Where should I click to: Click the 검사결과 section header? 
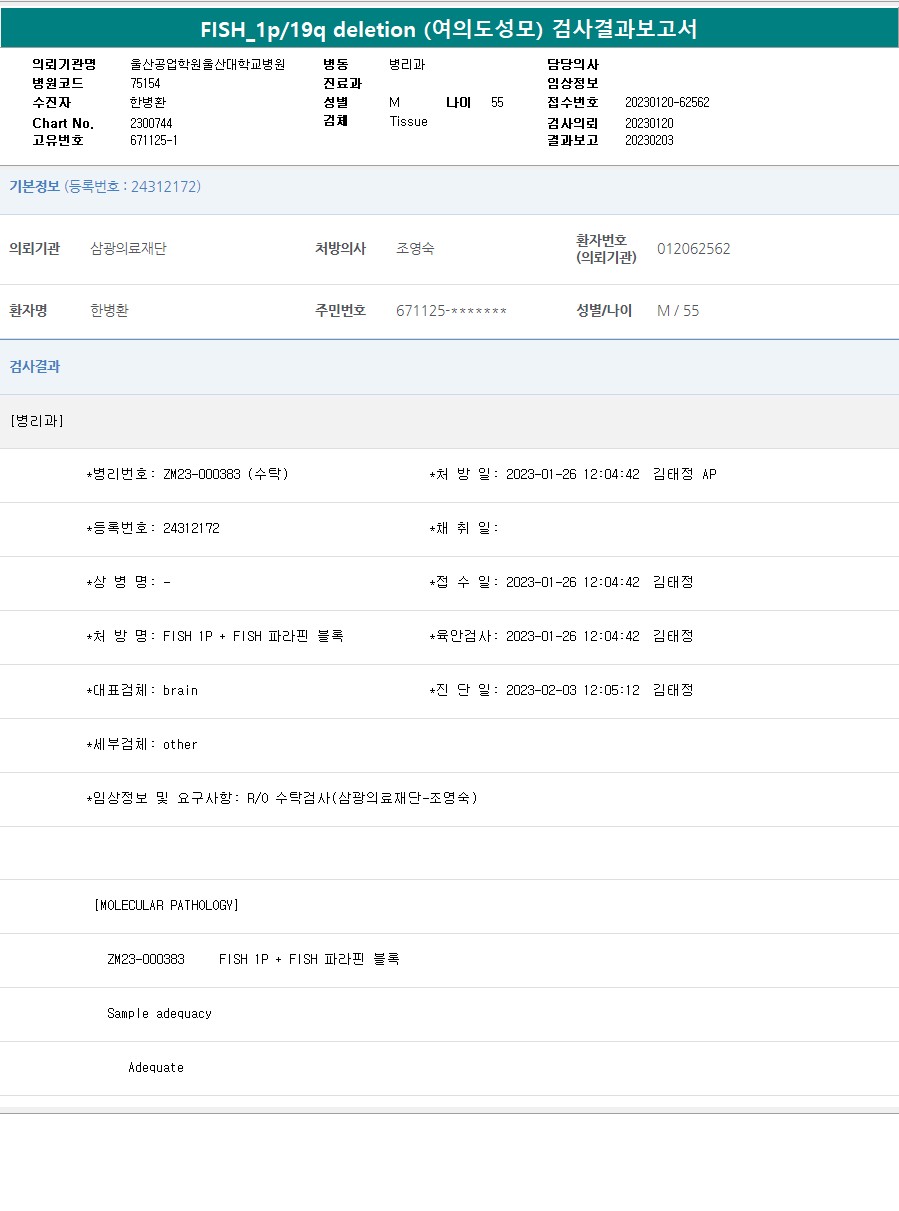35,367
